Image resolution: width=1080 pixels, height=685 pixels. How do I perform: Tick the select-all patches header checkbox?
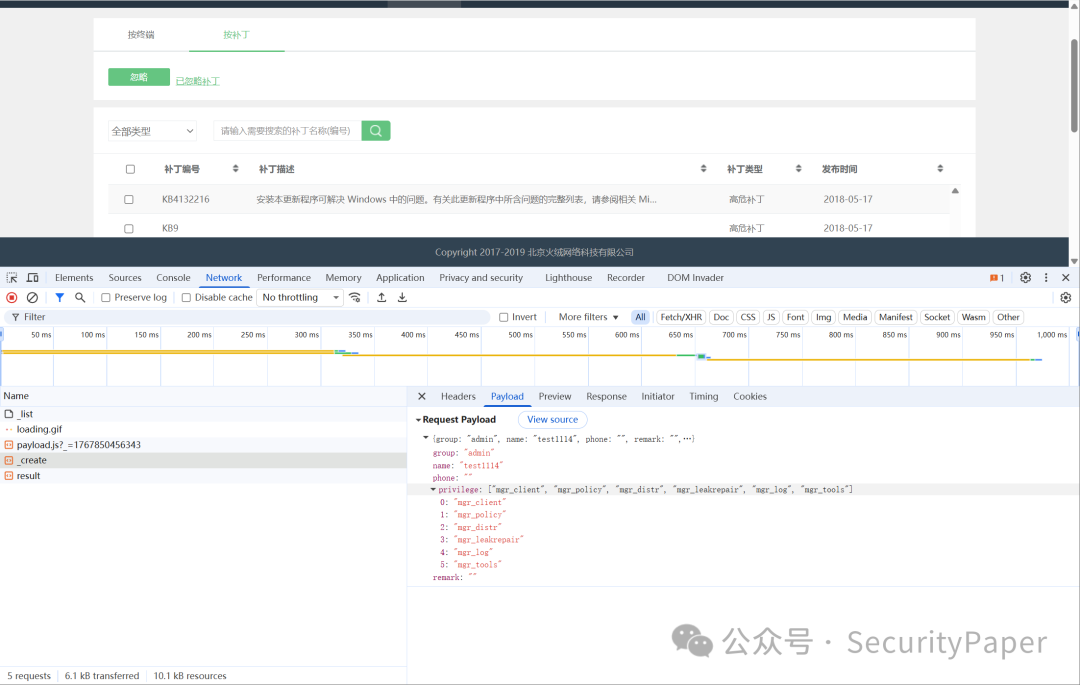coord(130,169)
